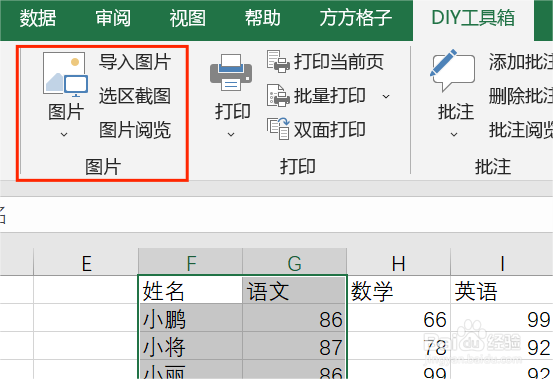Click the 批注 comment bubble icon
This screenshot has height=379, width=553.
click(453, 71)
